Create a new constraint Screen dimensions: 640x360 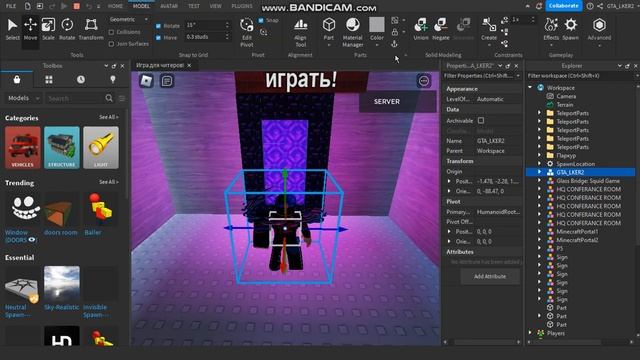pyautogui.click(x=489, y=29)
